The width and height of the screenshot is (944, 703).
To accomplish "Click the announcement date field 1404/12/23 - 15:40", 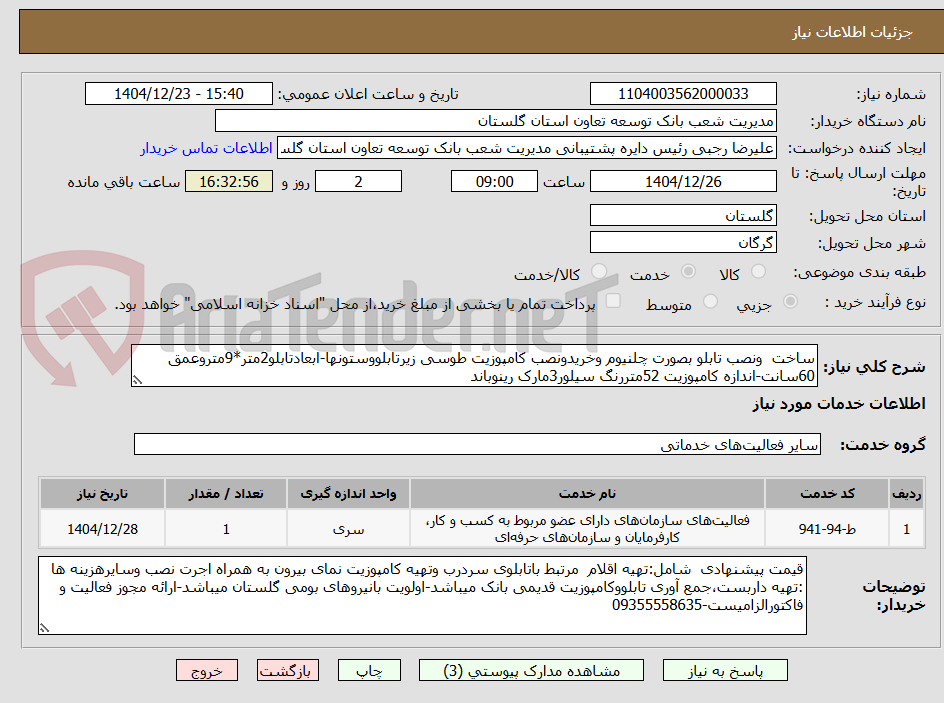I will click(x=179, y=94).
